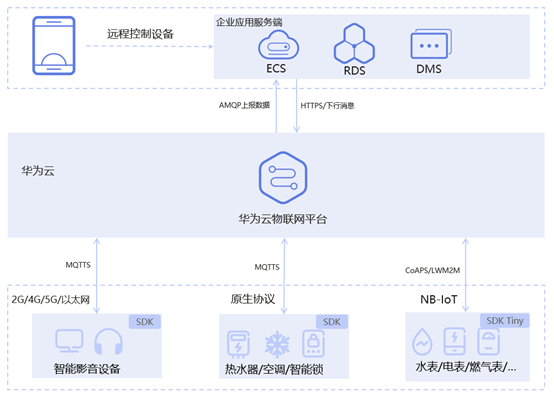Click the SDK badge above 热水器/空调/智能锁
554x398 pixels.
[332, 322]
